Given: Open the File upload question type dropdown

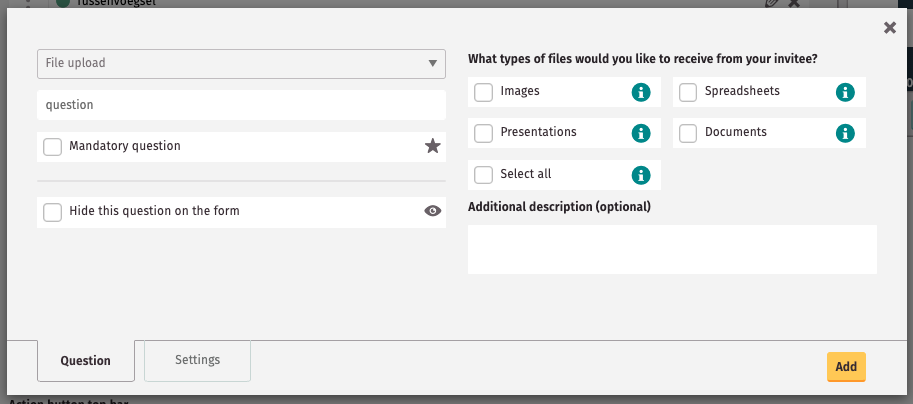Looking at the screenshot, I should [241, 63].
